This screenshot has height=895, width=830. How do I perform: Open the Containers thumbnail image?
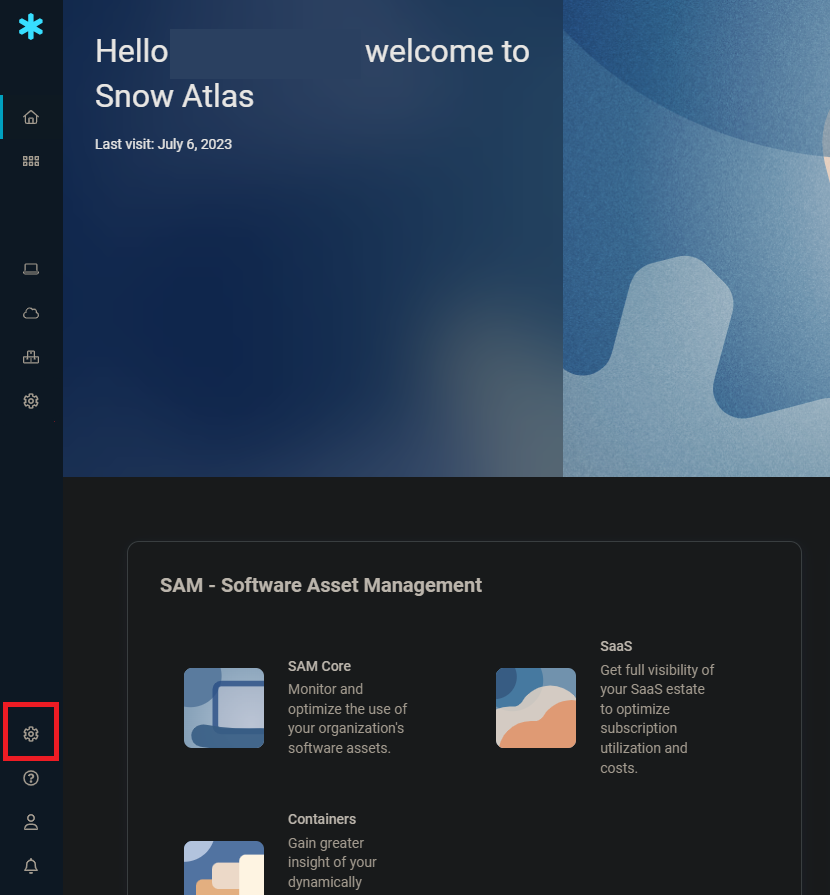224,868
